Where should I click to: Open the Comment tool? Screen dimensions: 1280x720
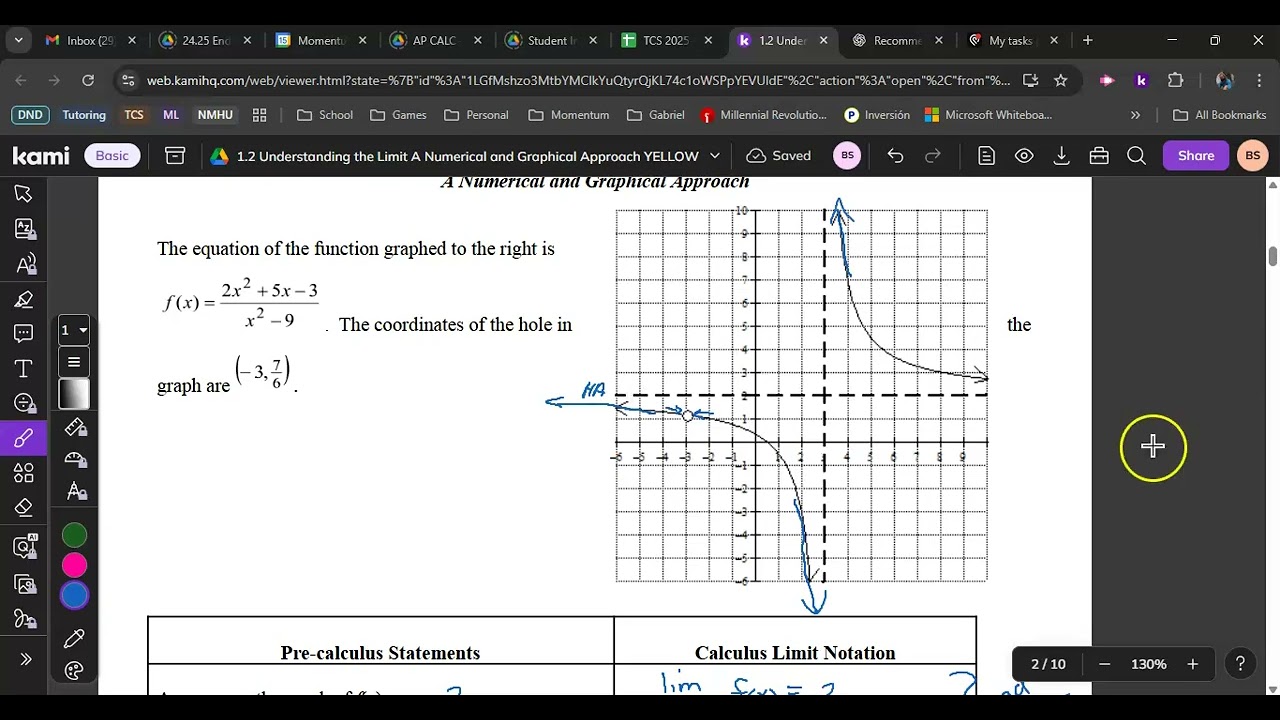(x=24, y=333)
